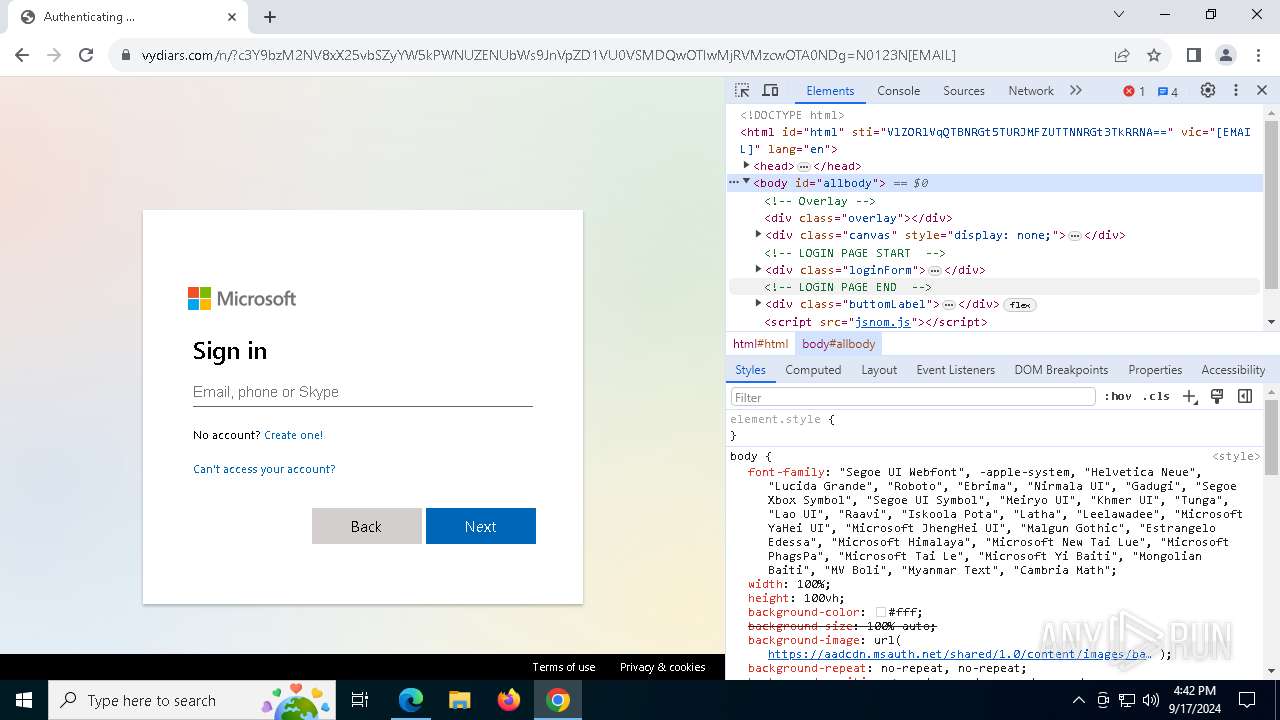Image resolution: width=1280 pixels, height=720 pixels.
Task: Go back in browser history
Action: pyautogui.click(x=22, y=55)
